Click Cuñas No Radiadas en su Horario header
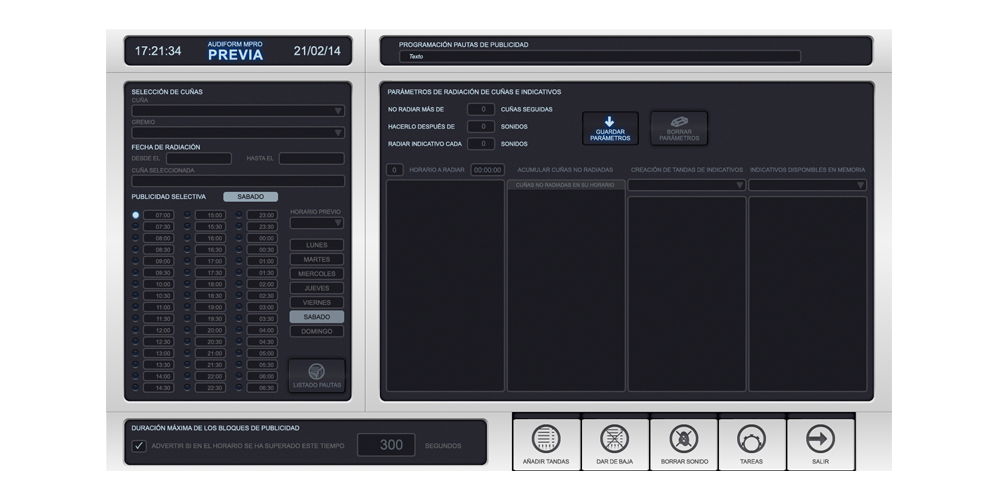1000x500 pixels. (x=566, y=185)
